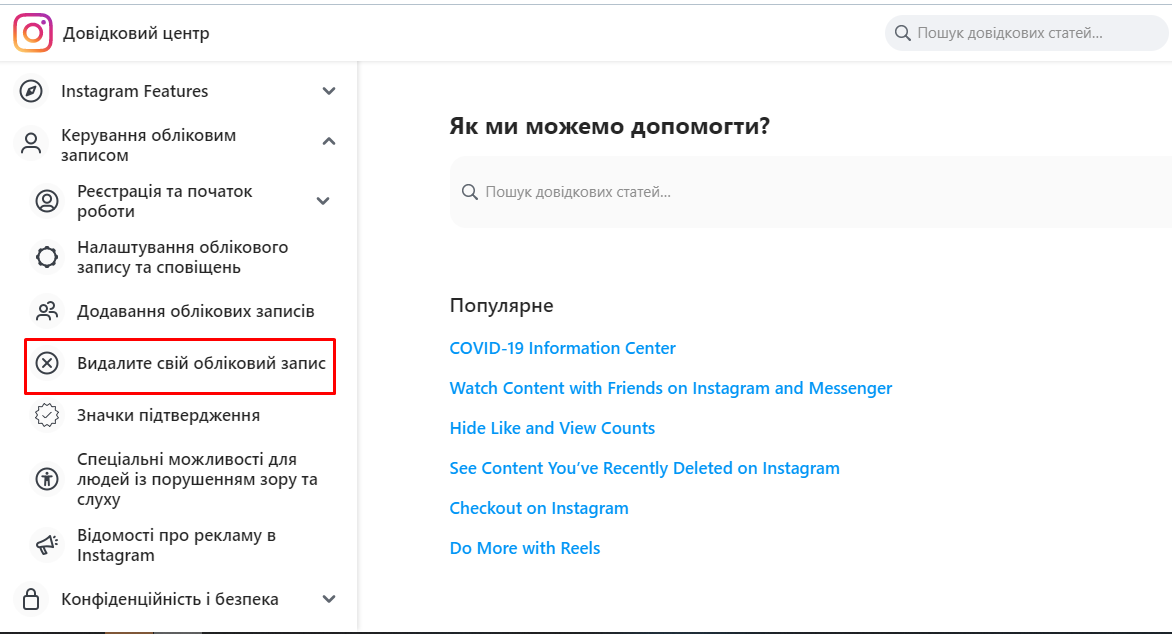Select the X-circle icon for account deletion
The width and height of the screenshot is (1172, 634).
[46, 363]
